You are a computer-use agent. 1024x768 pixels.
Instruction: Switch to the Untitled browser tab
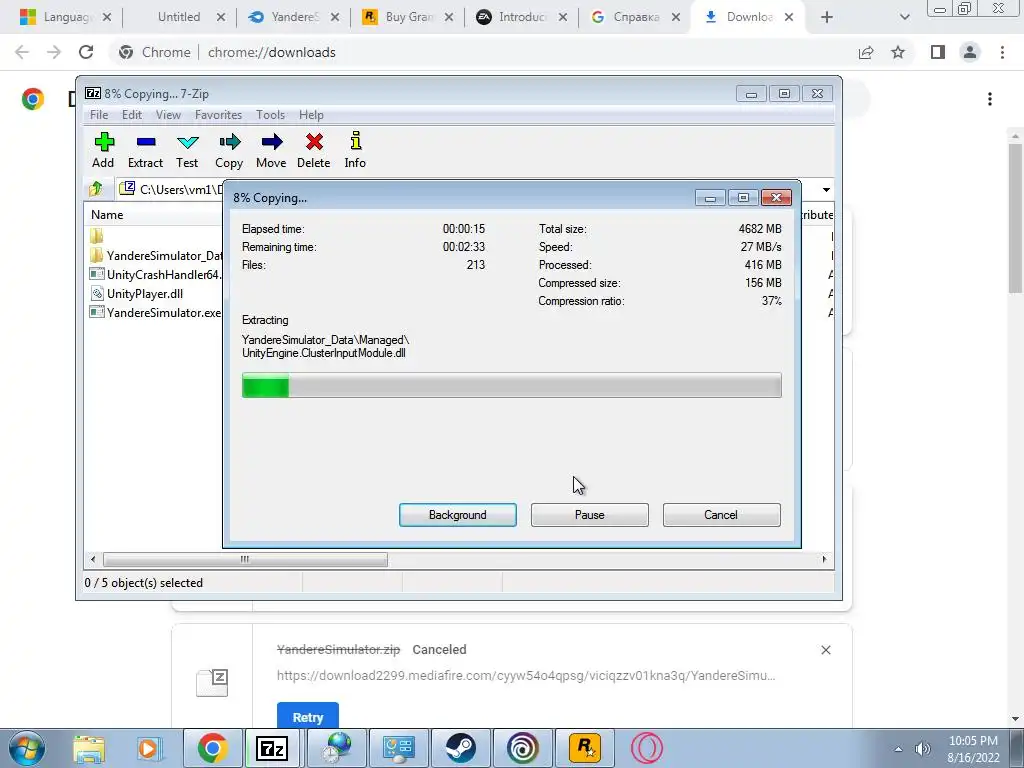179,17
